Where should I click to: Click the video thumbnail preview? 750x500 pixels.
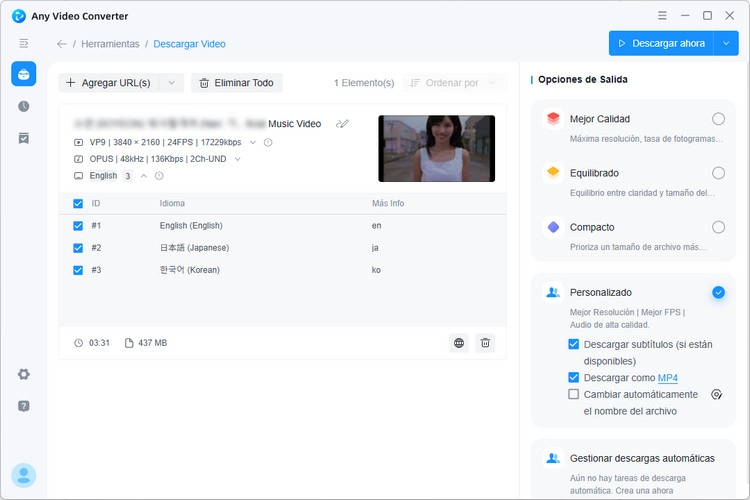pos(437,148)
